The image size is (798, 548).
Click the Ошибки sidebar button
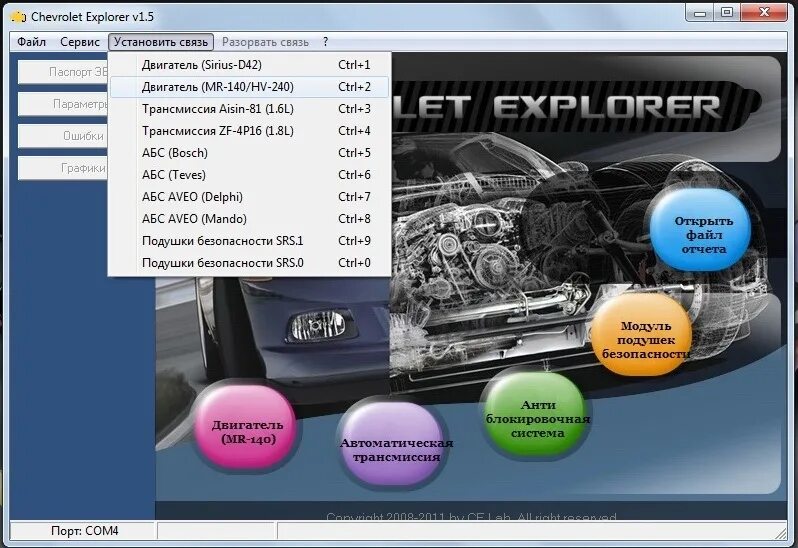coord(63,136)
